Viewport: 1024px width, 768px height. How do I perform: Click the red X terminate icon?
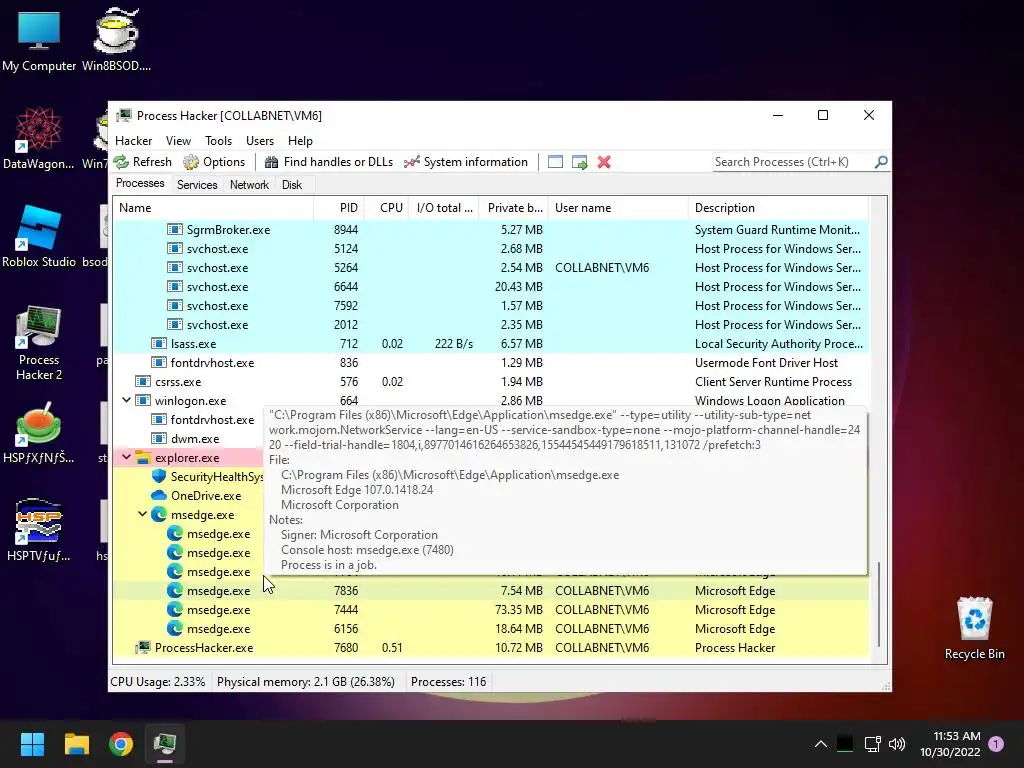[604, 162]
